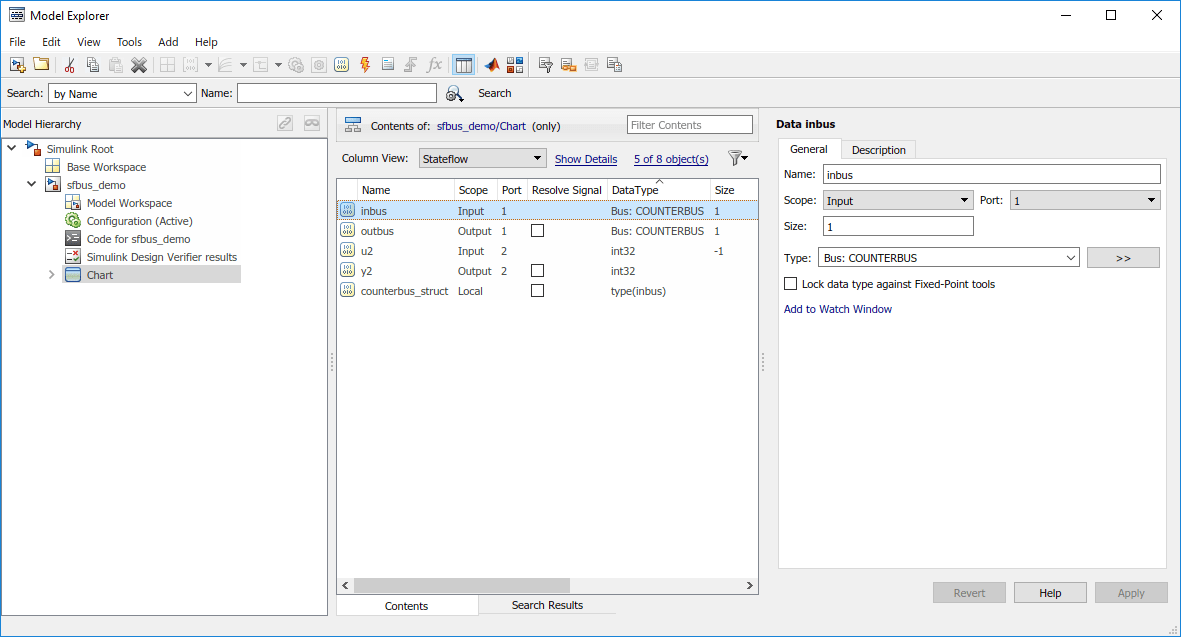Click the MATLAB logo toolbar icon

[x=492, y=65]
